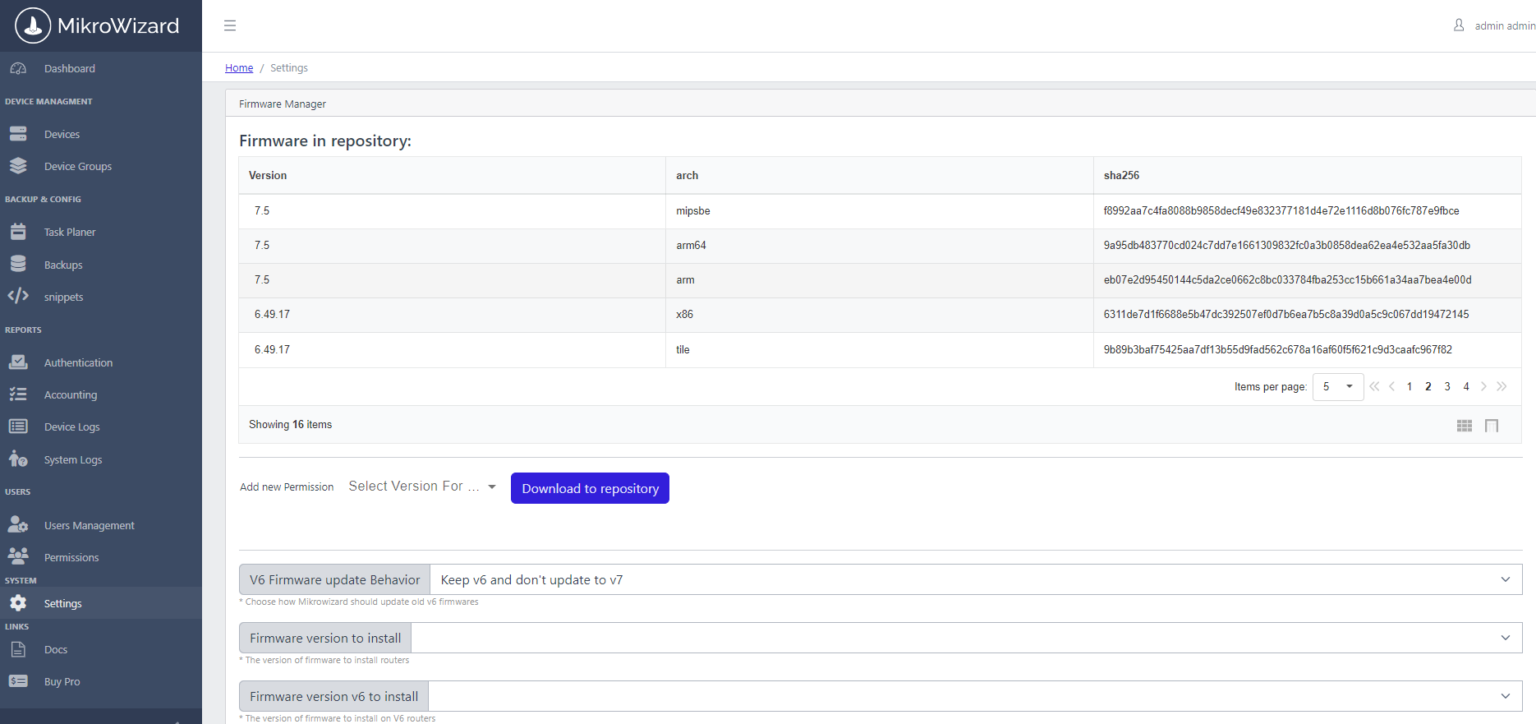Toggle the sidebar with the hamburger icon

(230, 25)
